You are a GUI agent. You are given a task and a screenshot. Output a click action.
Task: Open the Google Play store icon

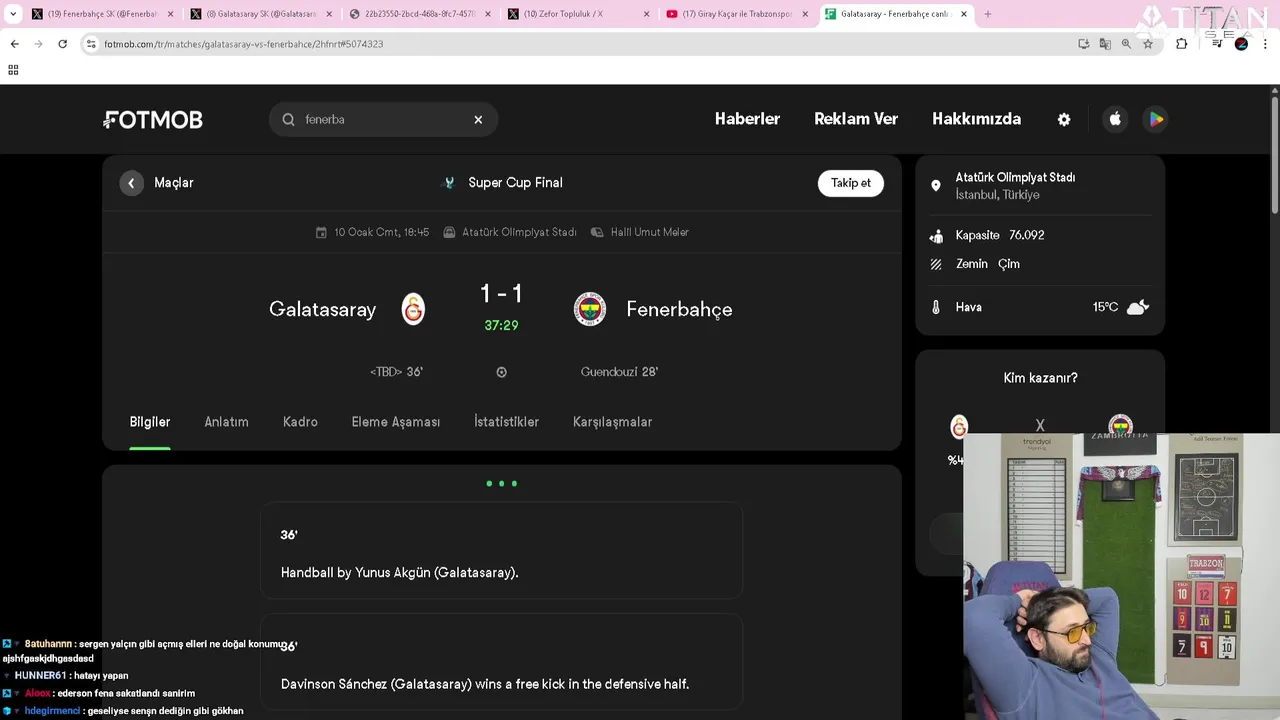1156,119
